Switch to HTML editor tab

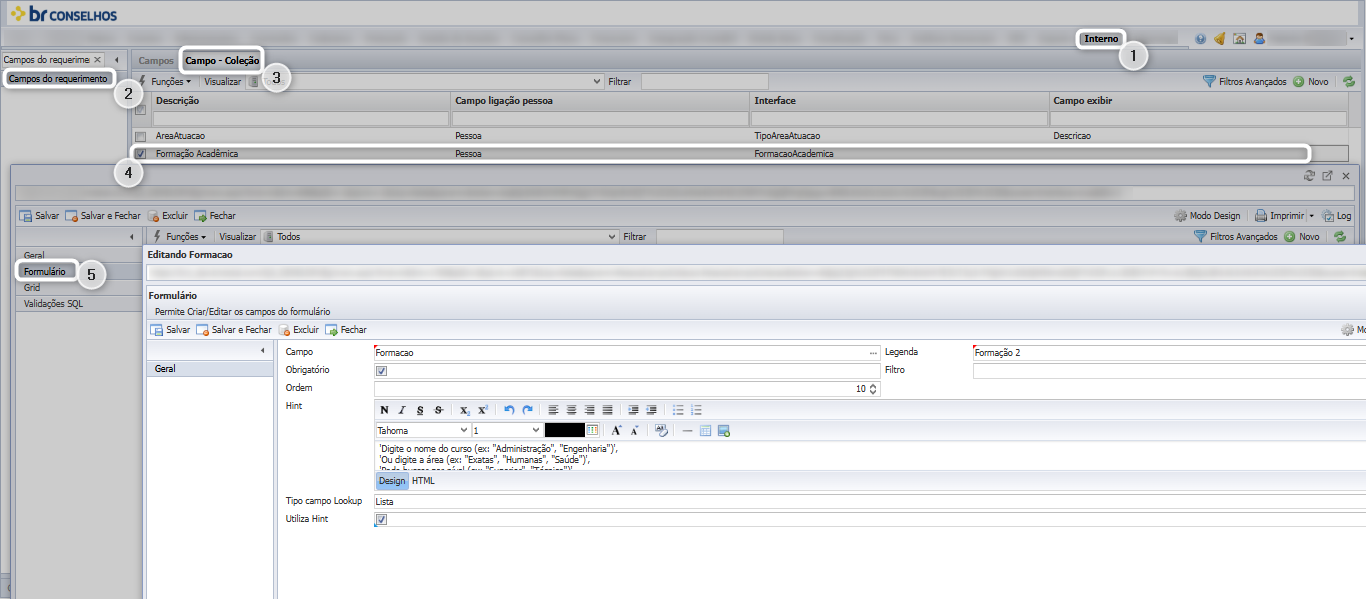pyautogui.click(x=423, y=481)
